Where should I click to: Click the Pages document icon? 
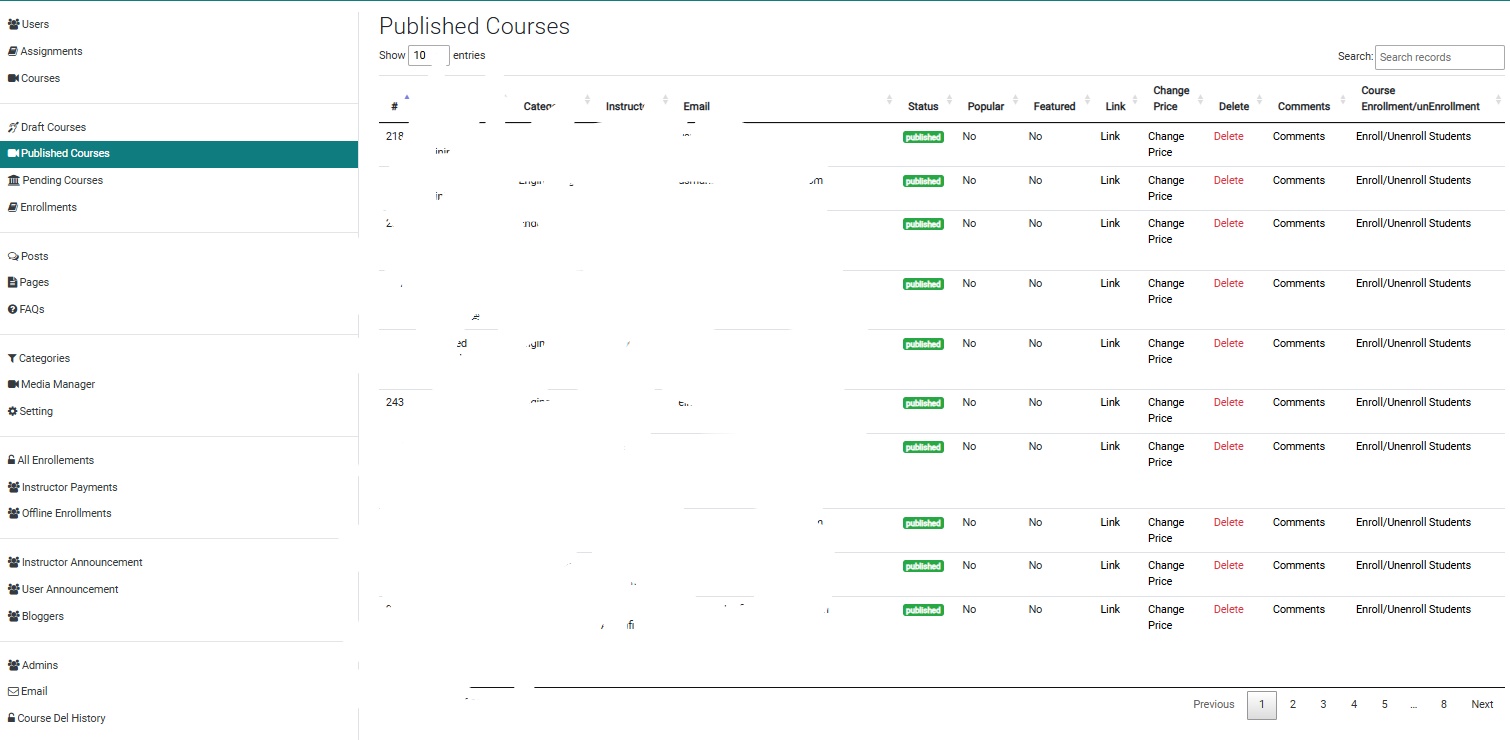12,282
